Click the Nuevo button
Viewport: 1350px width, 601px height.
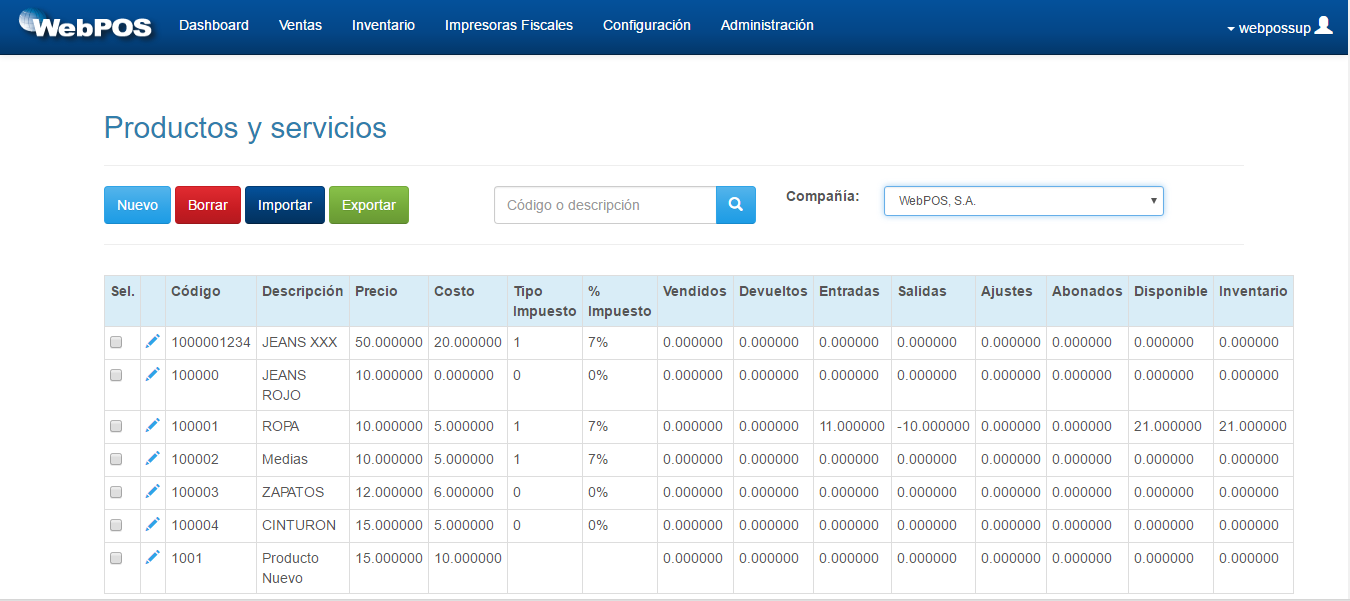(138, 205)
